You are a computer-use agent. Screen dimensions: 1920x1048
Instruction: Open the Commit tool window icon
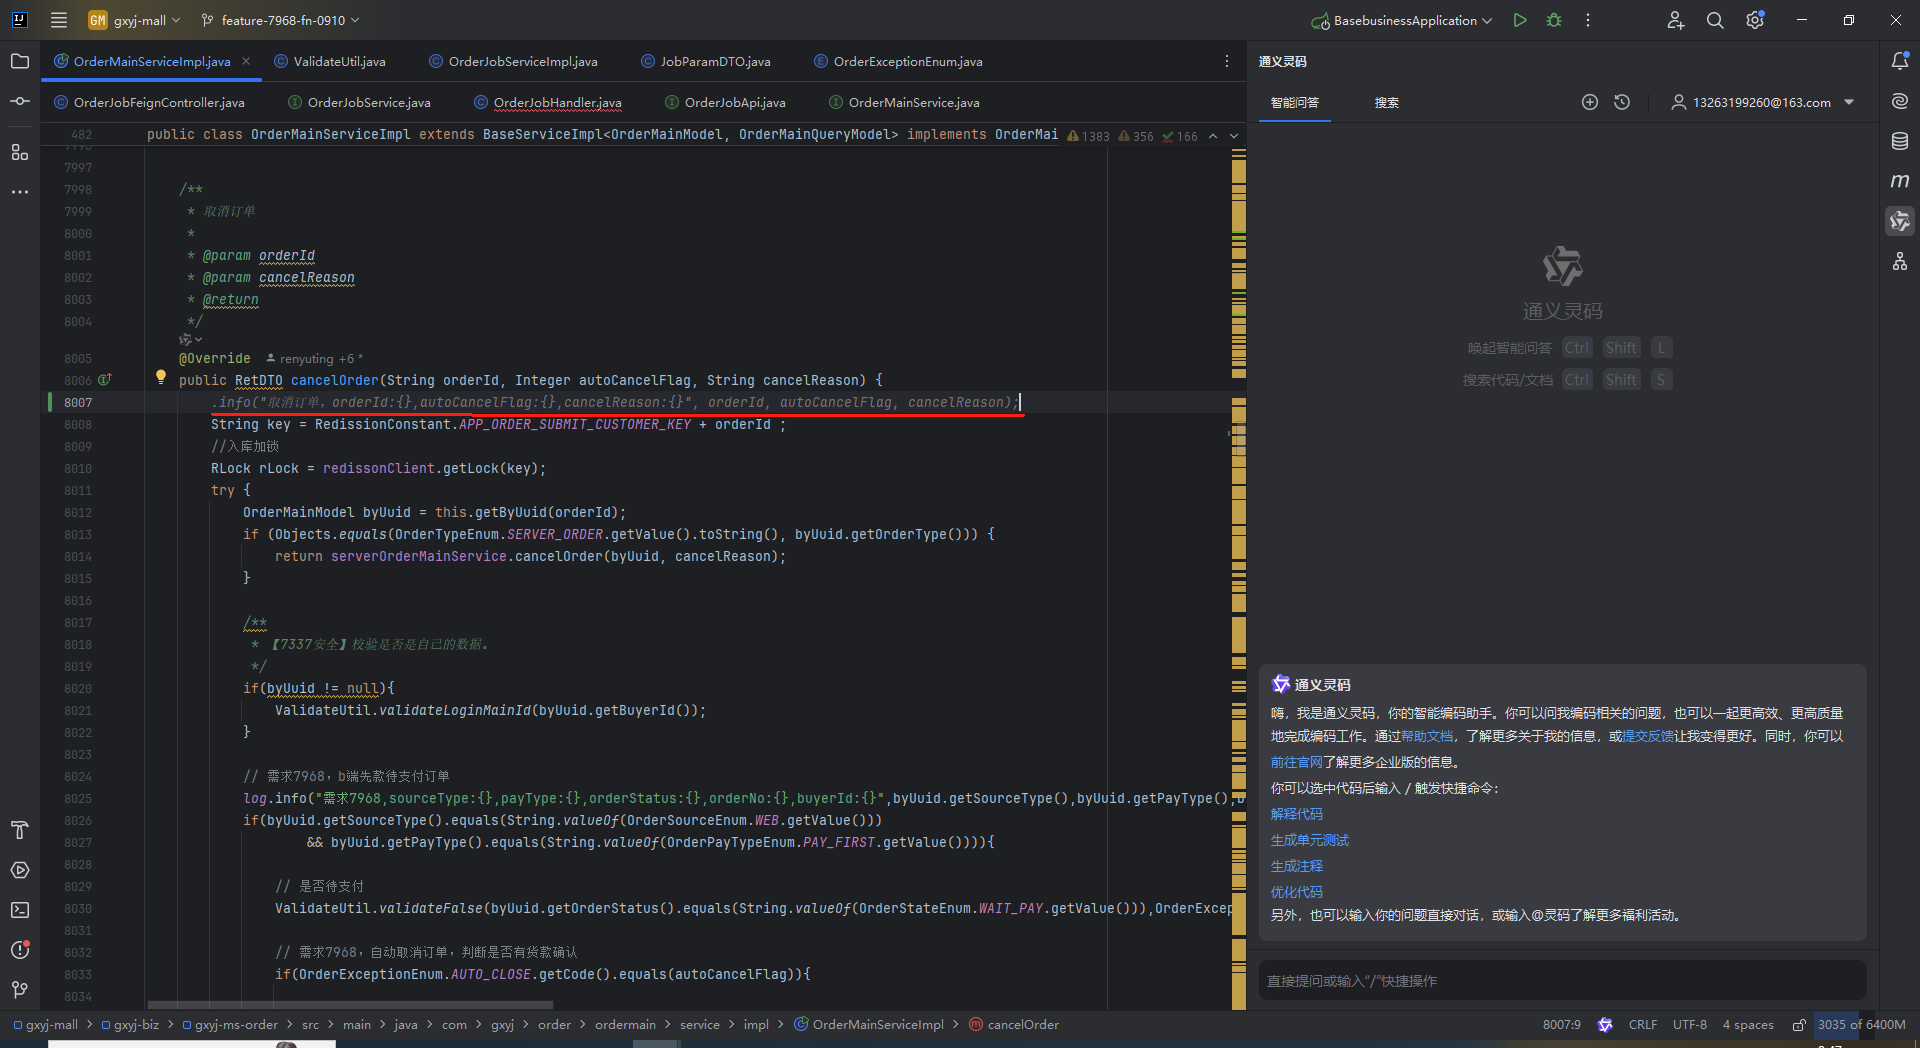[x=20, y=101]
